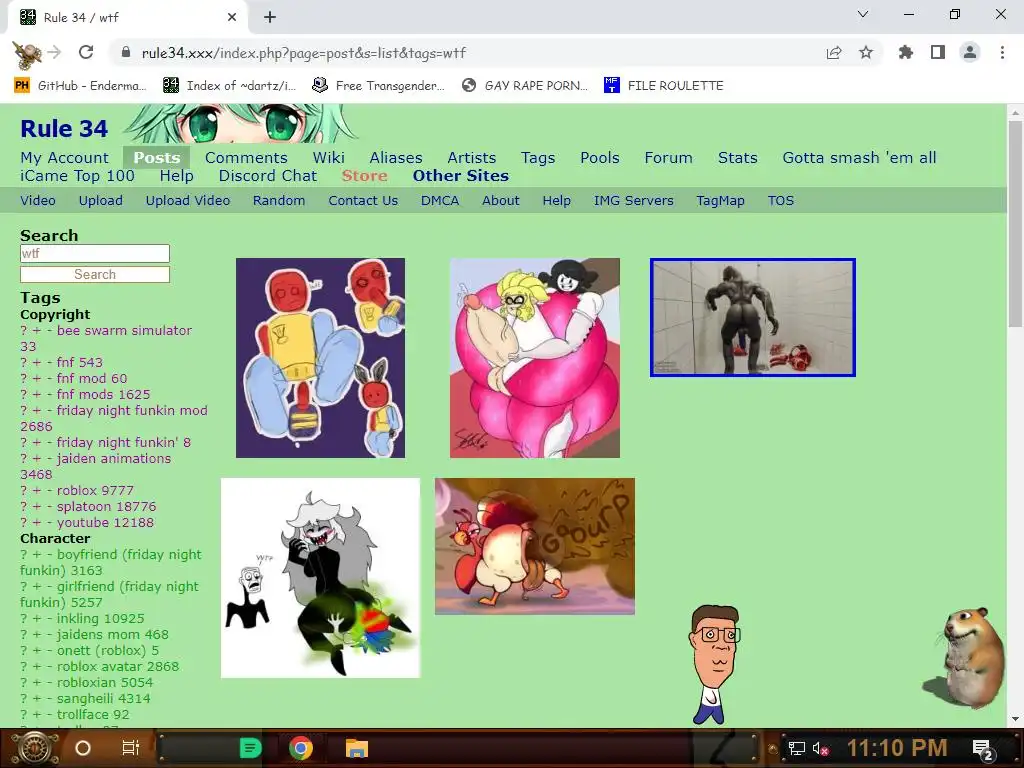Open Contact Us in the submenu
This screenshot has width=1024, height=768.
click(363, 200)
